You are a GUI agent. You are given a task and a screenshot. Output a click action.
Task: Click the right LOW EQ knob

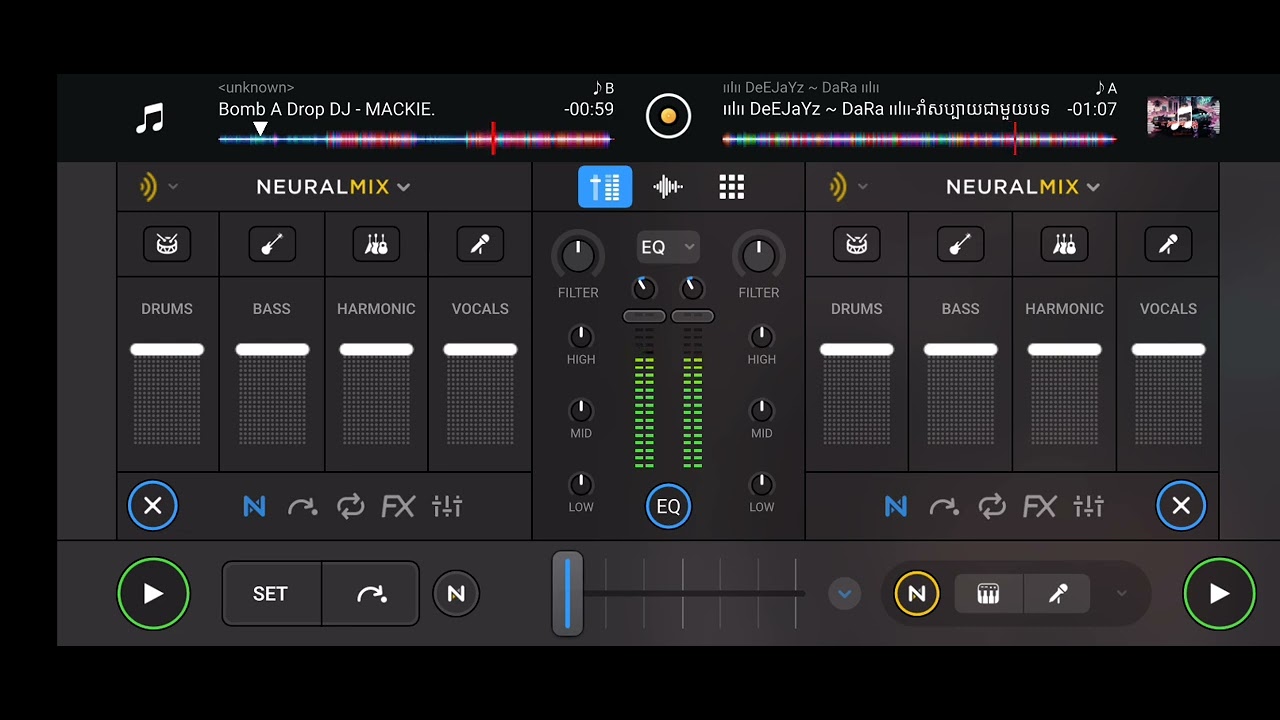[762, 485]
